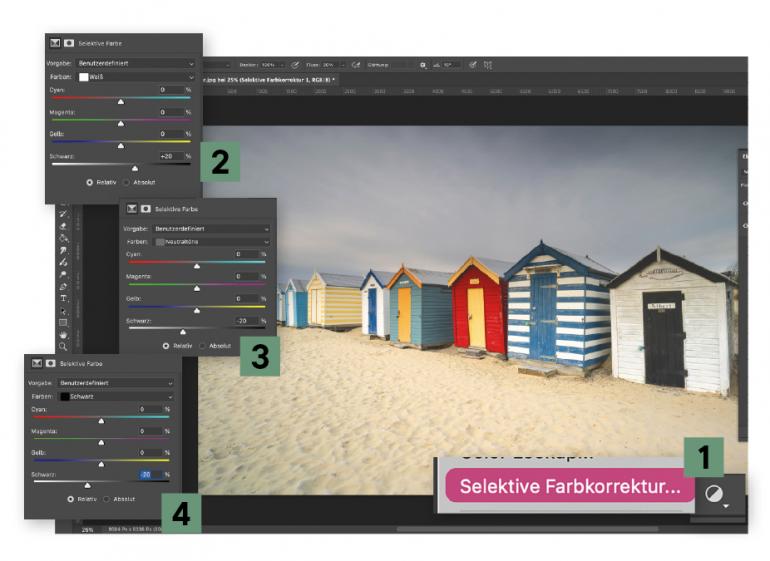Viewport: 770px width, 561px height.
Task: Switch to the Selektive Farbkorrektur document tab
Action: pyautogui.click(x=269, y=79)
